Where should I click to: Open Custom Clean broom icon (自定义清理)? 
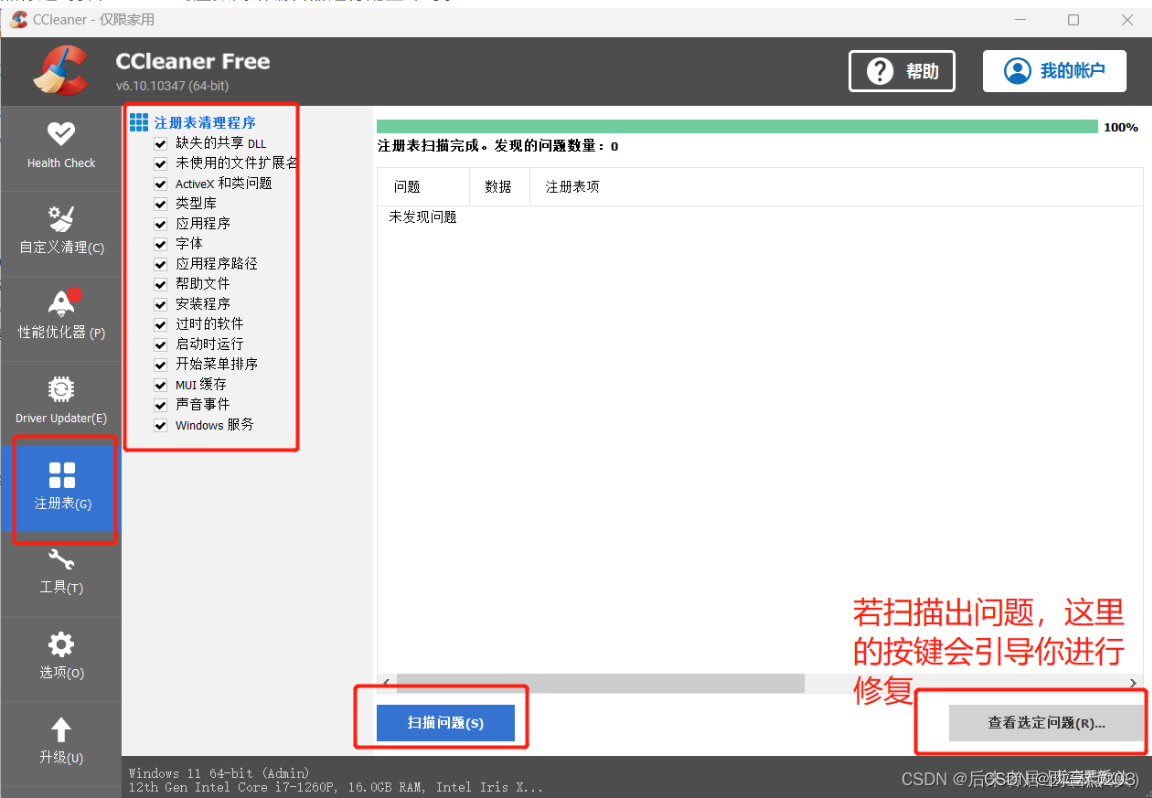(61, 218)
